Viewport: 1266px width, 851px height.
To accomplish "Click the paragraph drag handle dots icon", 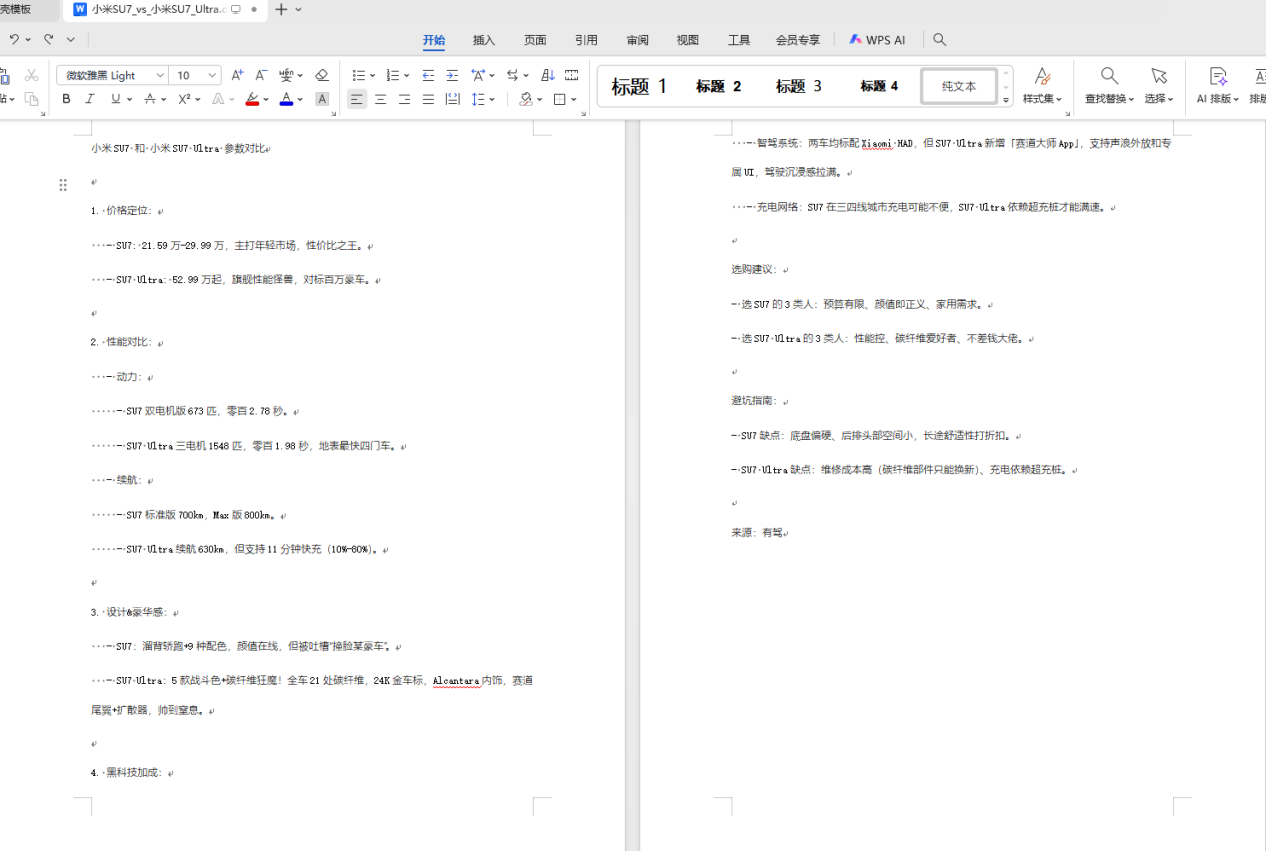I will [x=63, y=185].
